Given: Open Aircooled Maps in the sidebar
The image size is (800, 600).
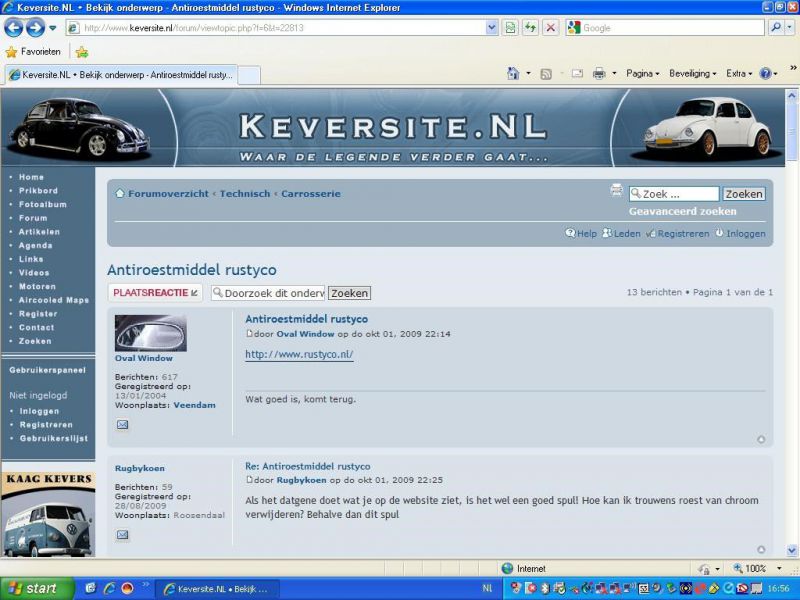Looking at the screenshot, I should tap(54, 301).
